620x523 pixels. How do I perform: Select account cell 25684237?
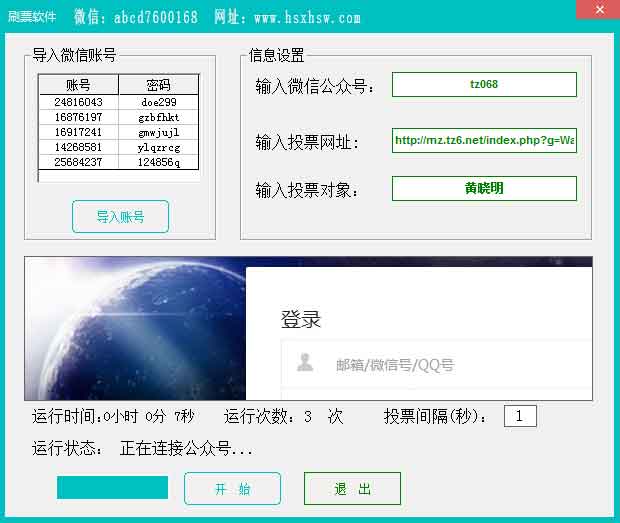[x=78, y=162]
